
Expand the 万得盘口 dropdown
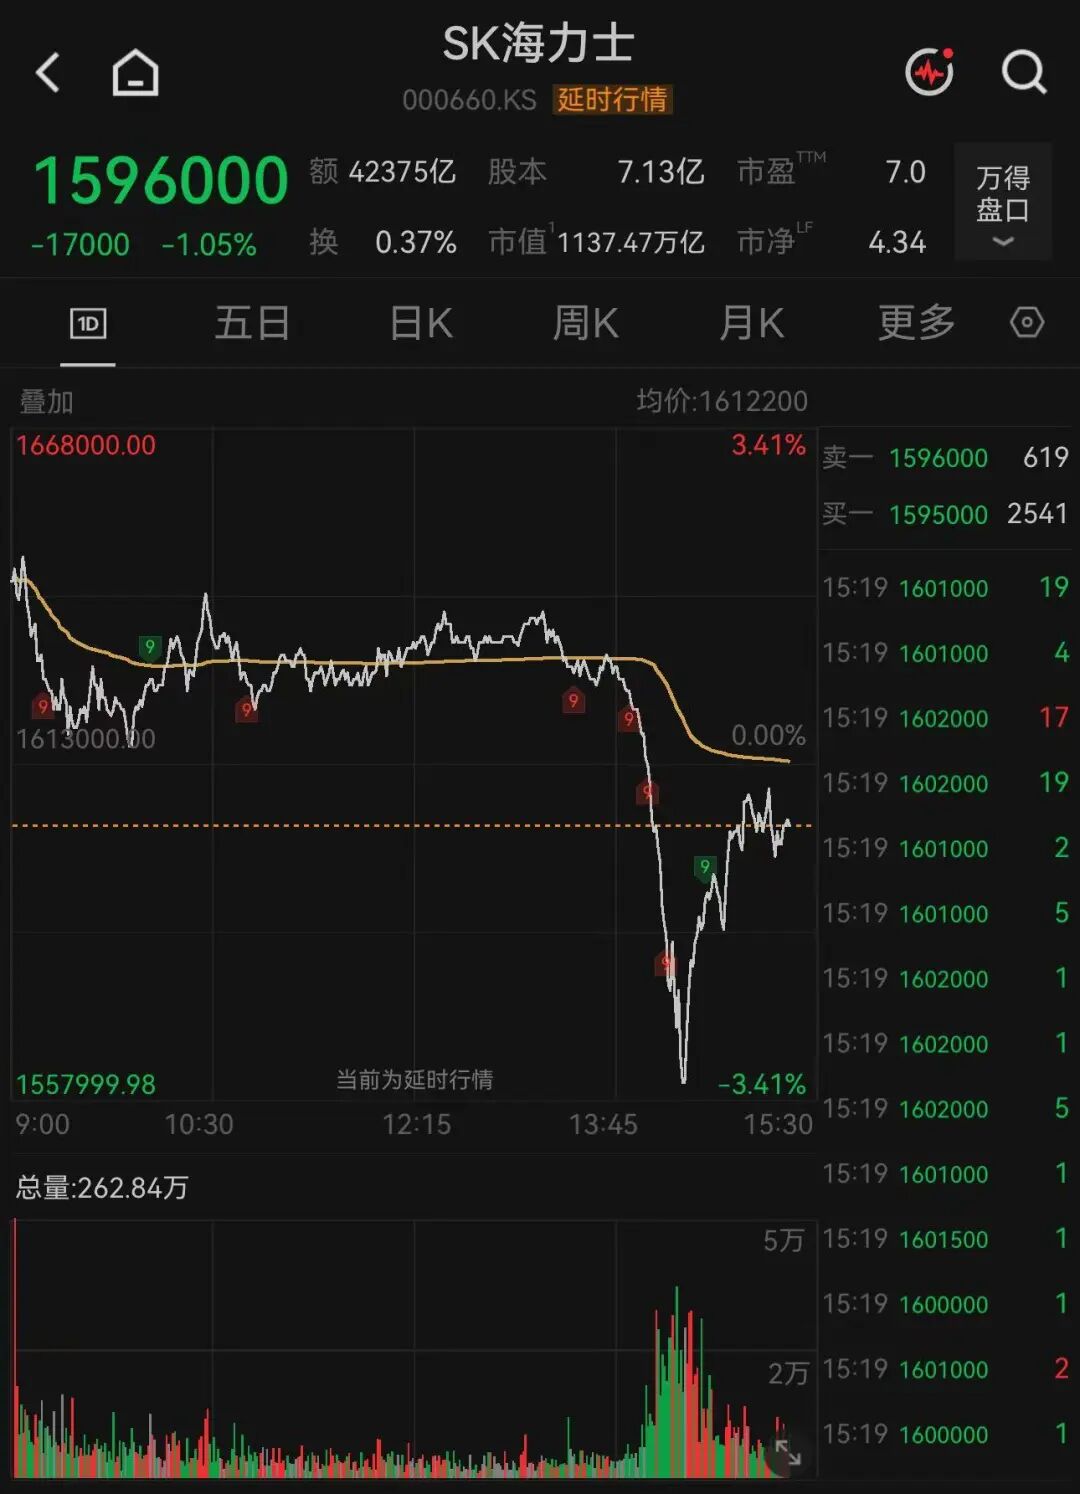click(1003, 202)
